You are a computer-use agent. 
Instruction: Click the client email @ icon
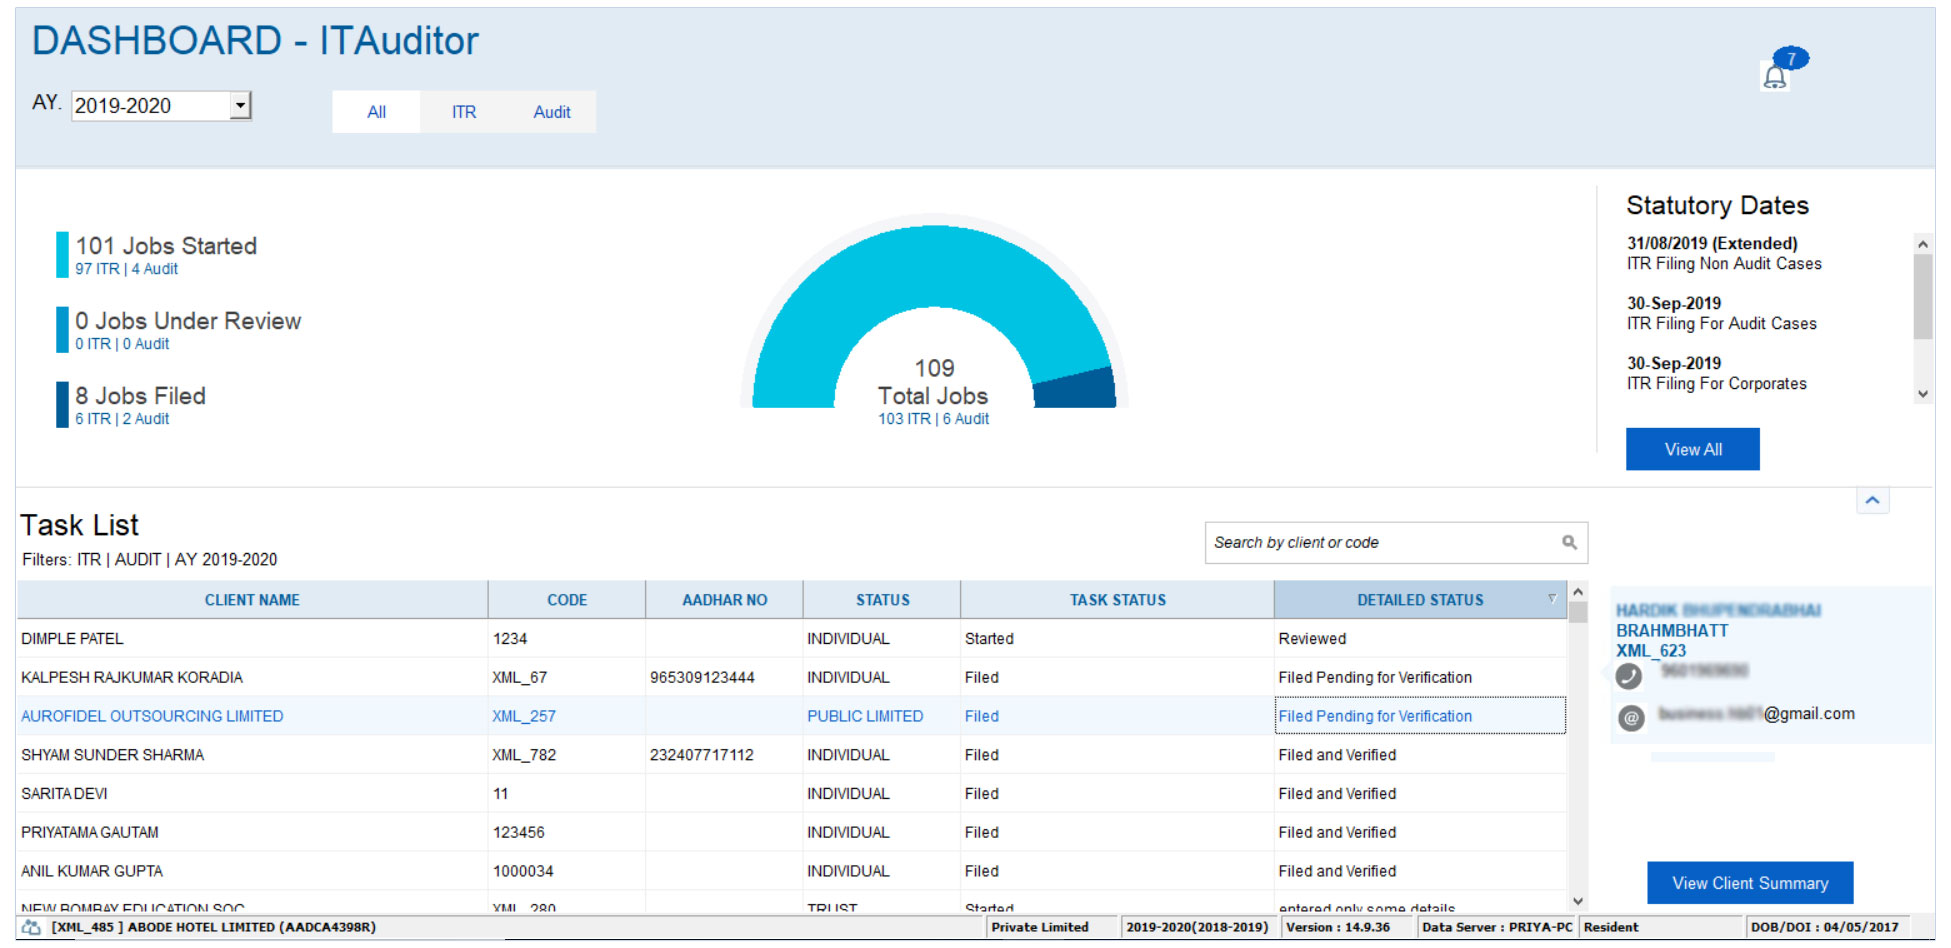click(x=1631, y=717)
